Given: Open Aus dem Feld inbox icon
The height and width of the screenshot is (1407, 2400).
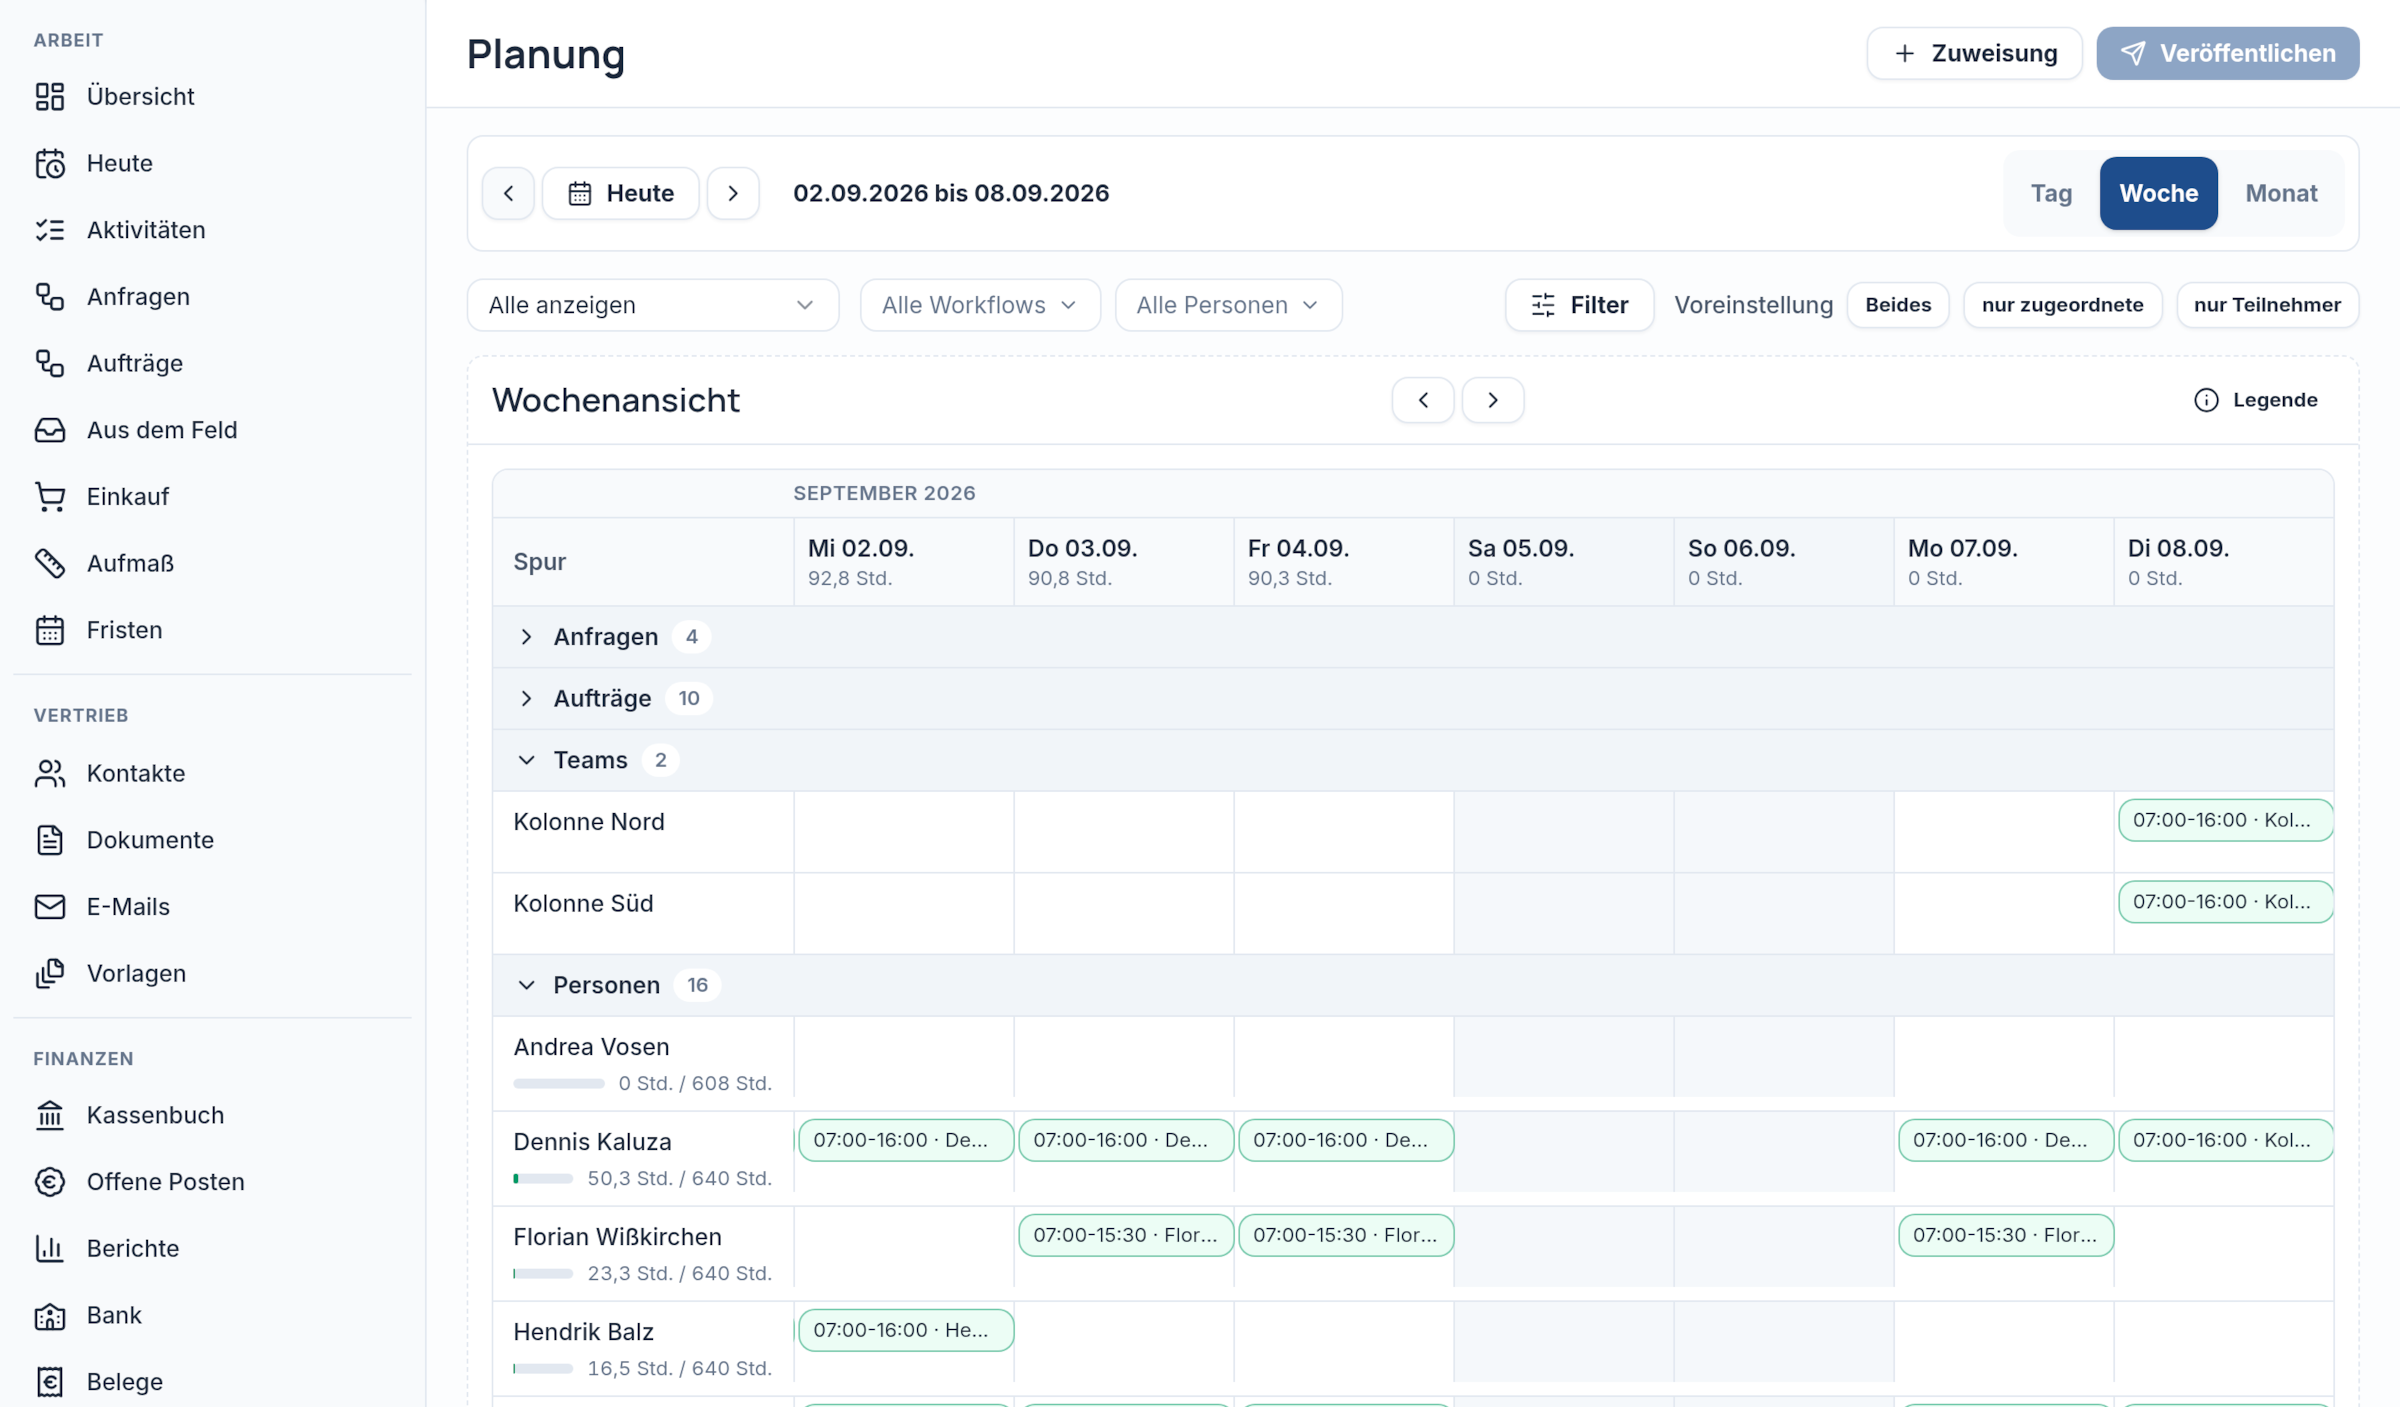Looking at the screenshot, I should coord(50,430).
